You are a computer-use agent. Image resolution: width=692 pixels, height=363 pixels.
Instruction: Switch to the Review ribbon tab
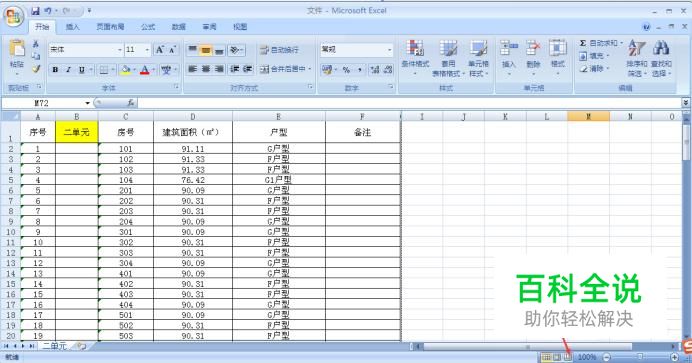(x=210, y=27)
